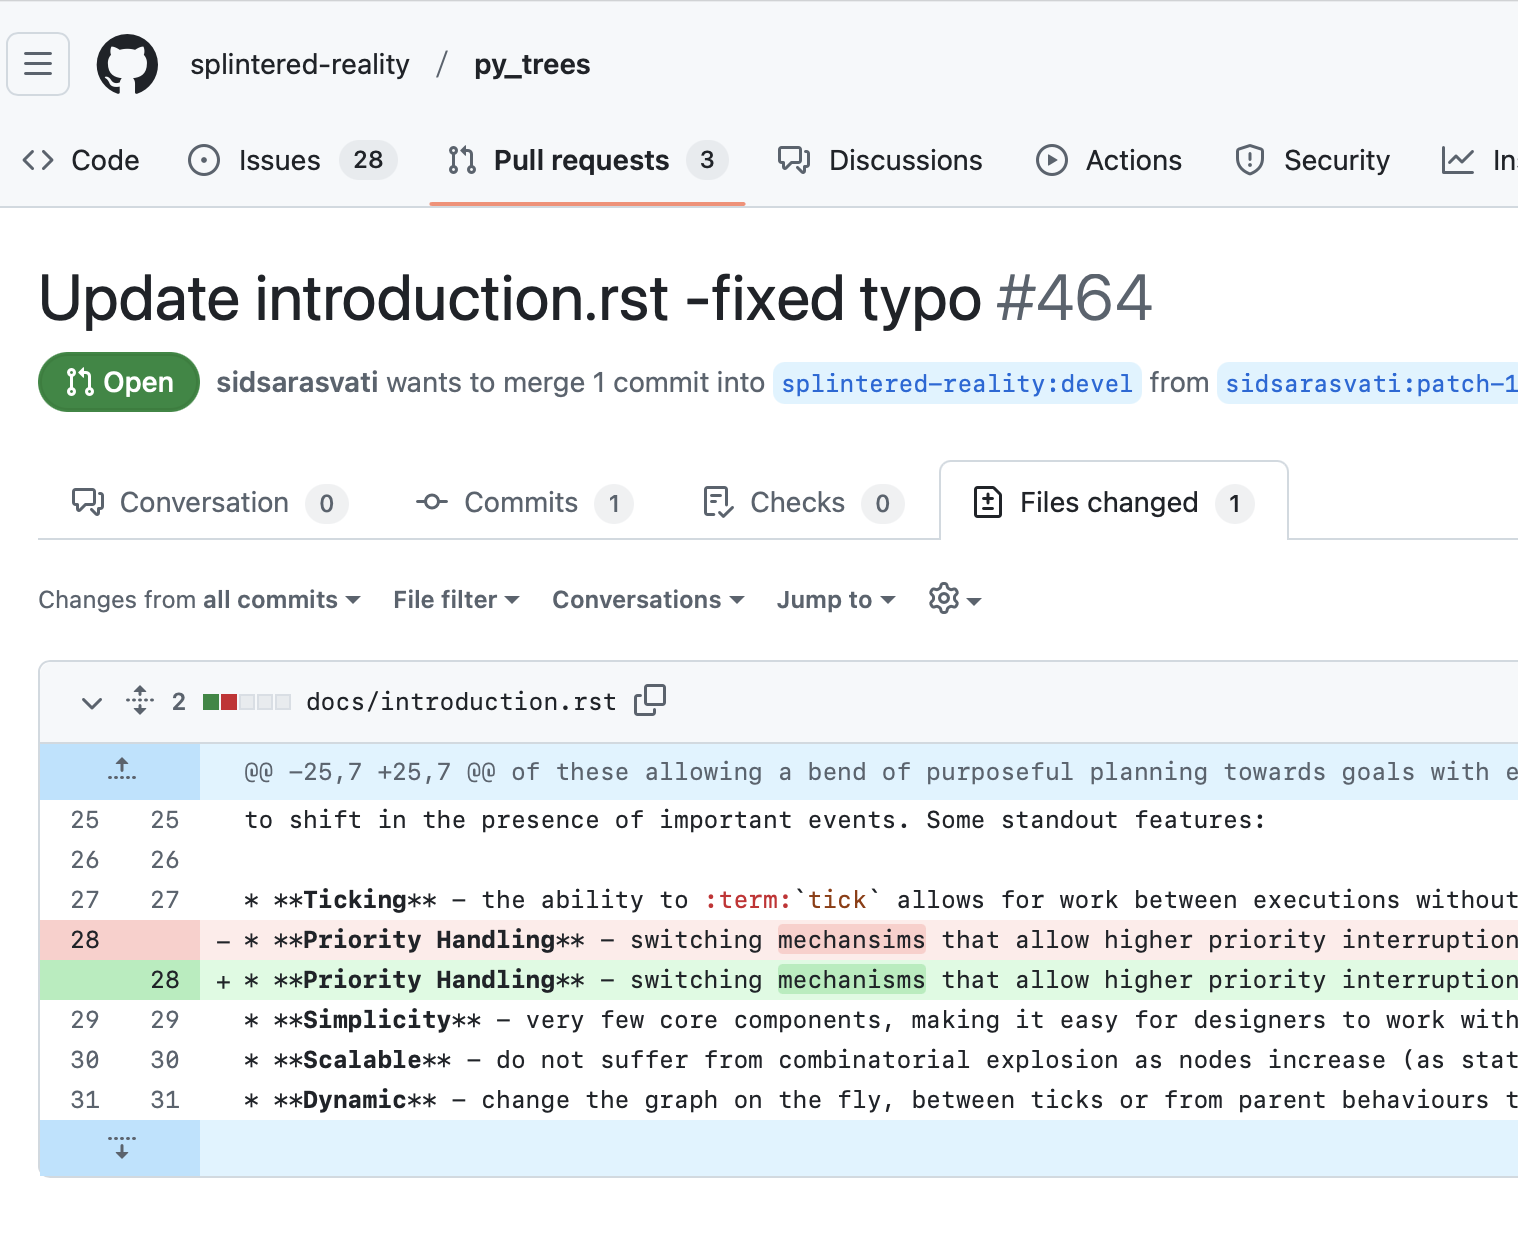Open the File filter dropdown
Viewport: 1518px width, 1260px height.
456,600
